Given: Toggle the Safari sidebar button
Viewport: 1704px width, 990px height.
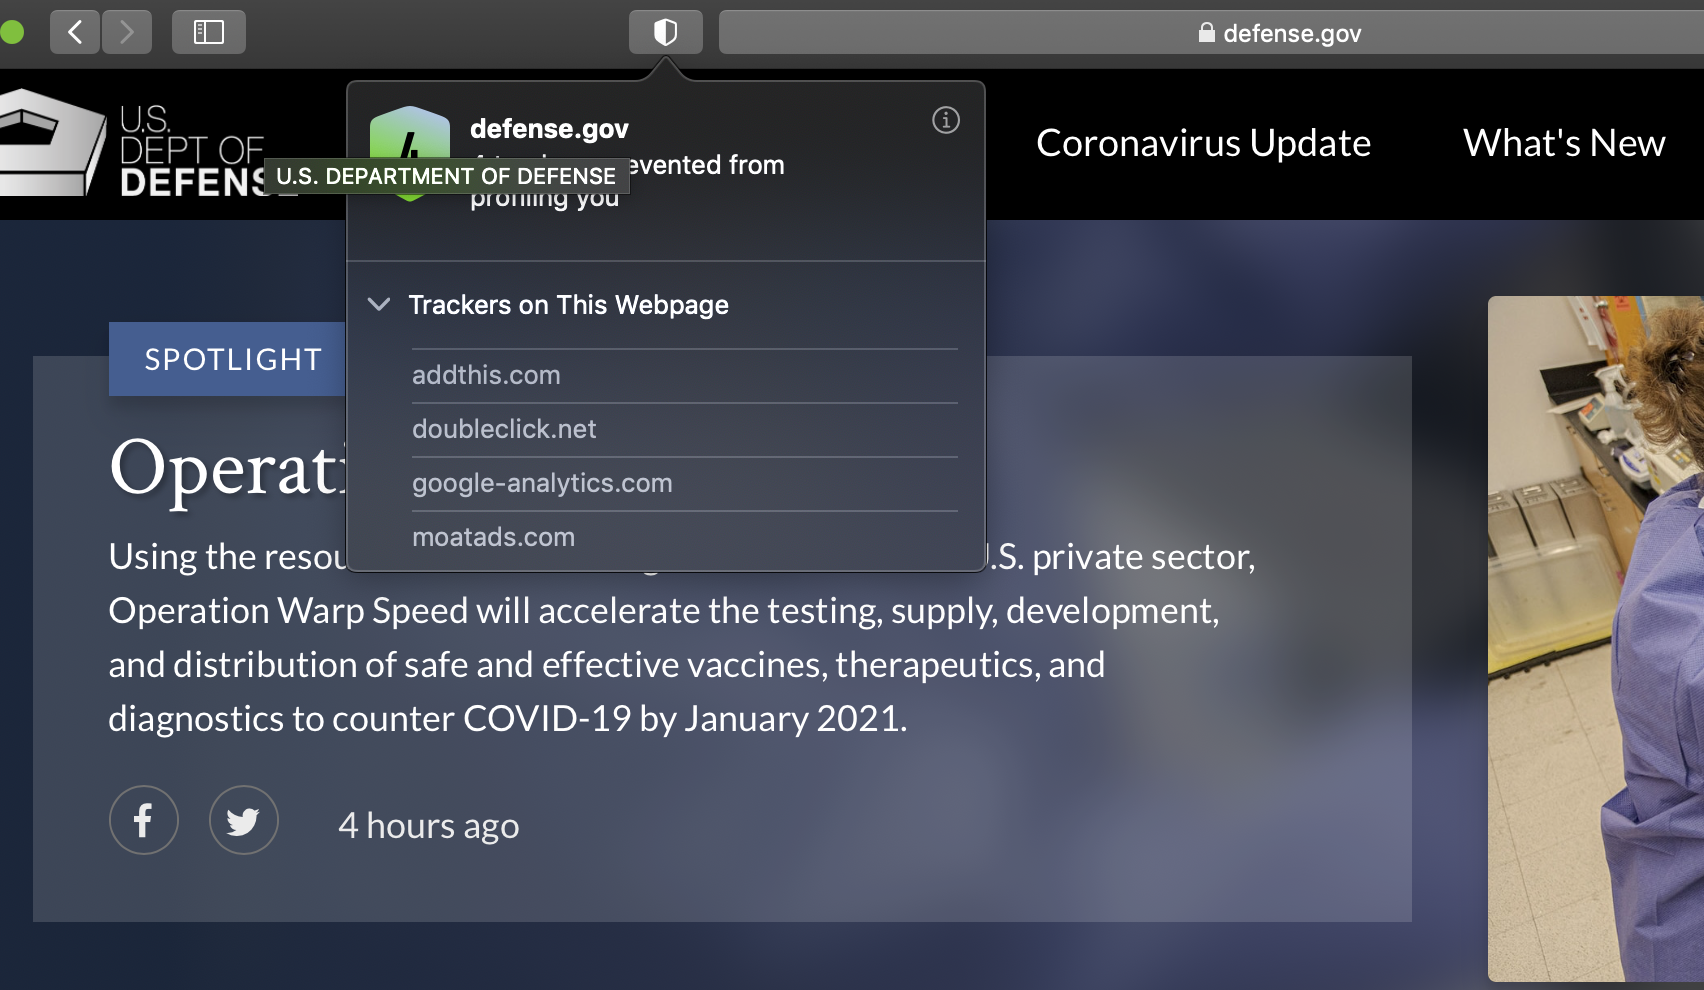Looking at the screenshot, I should tap(209, 32).
